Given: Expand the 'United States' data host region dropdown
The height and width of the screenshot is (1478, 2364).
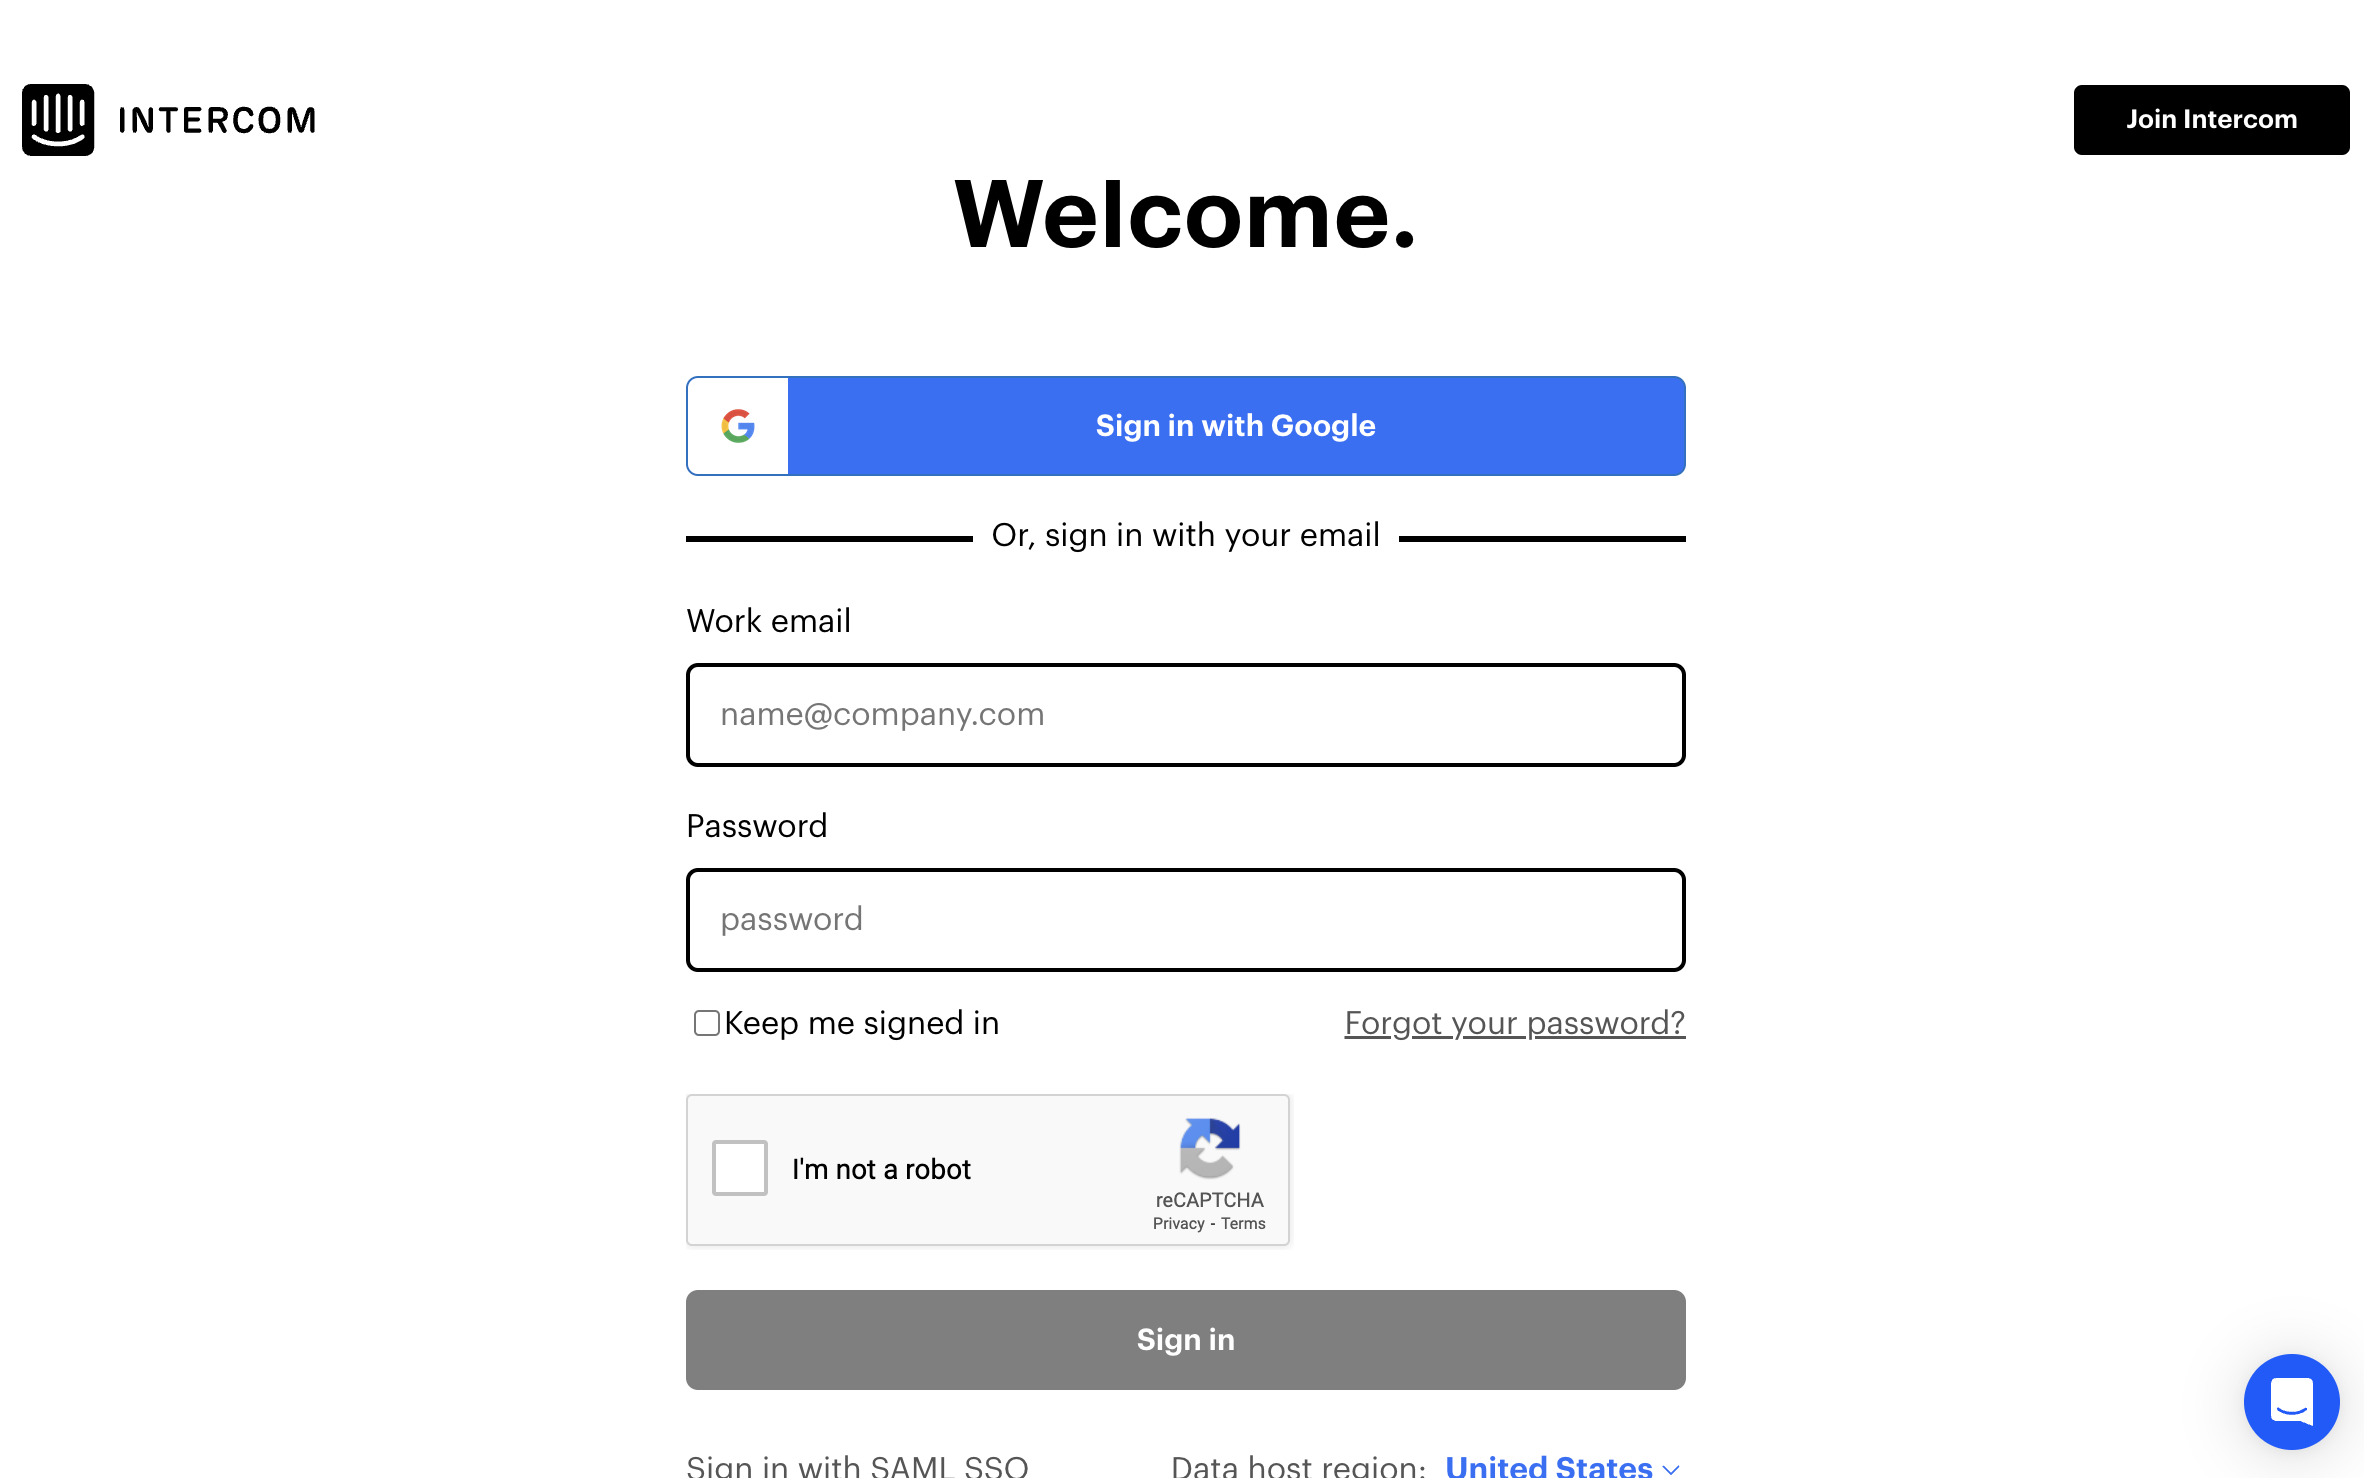Looking at the screenshot, I should (x=1564, y=1461).
